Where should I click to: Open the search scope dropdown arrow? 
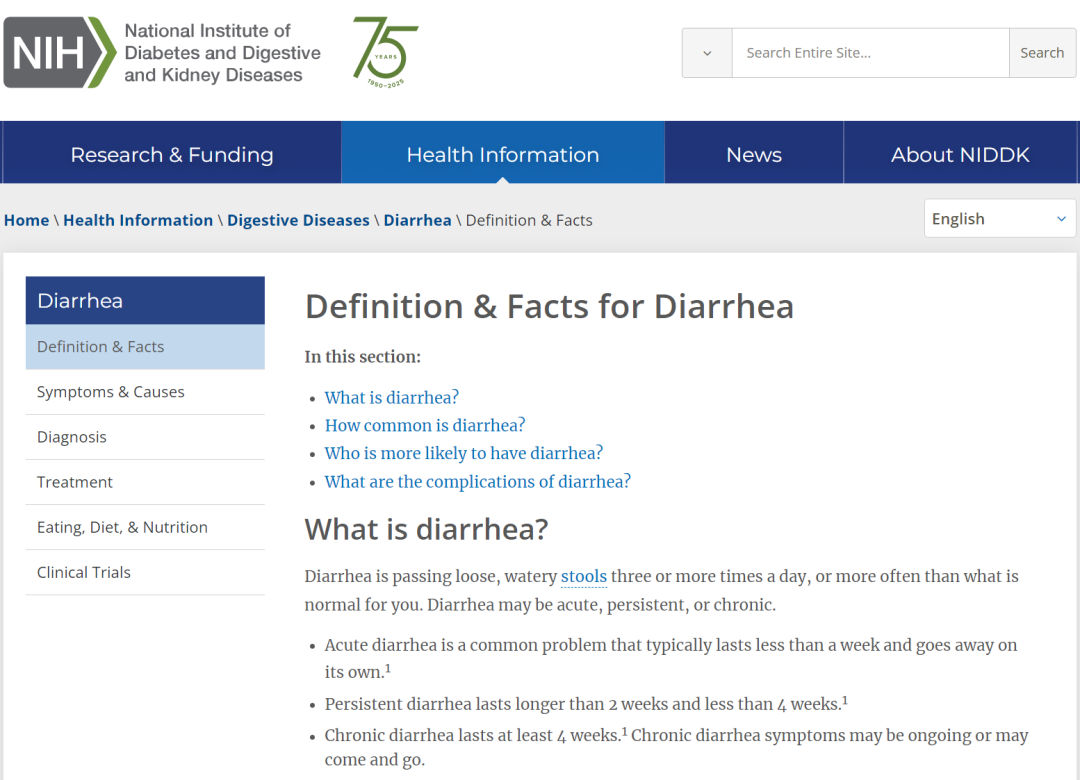pyautogui.click(x=707, y=53)
